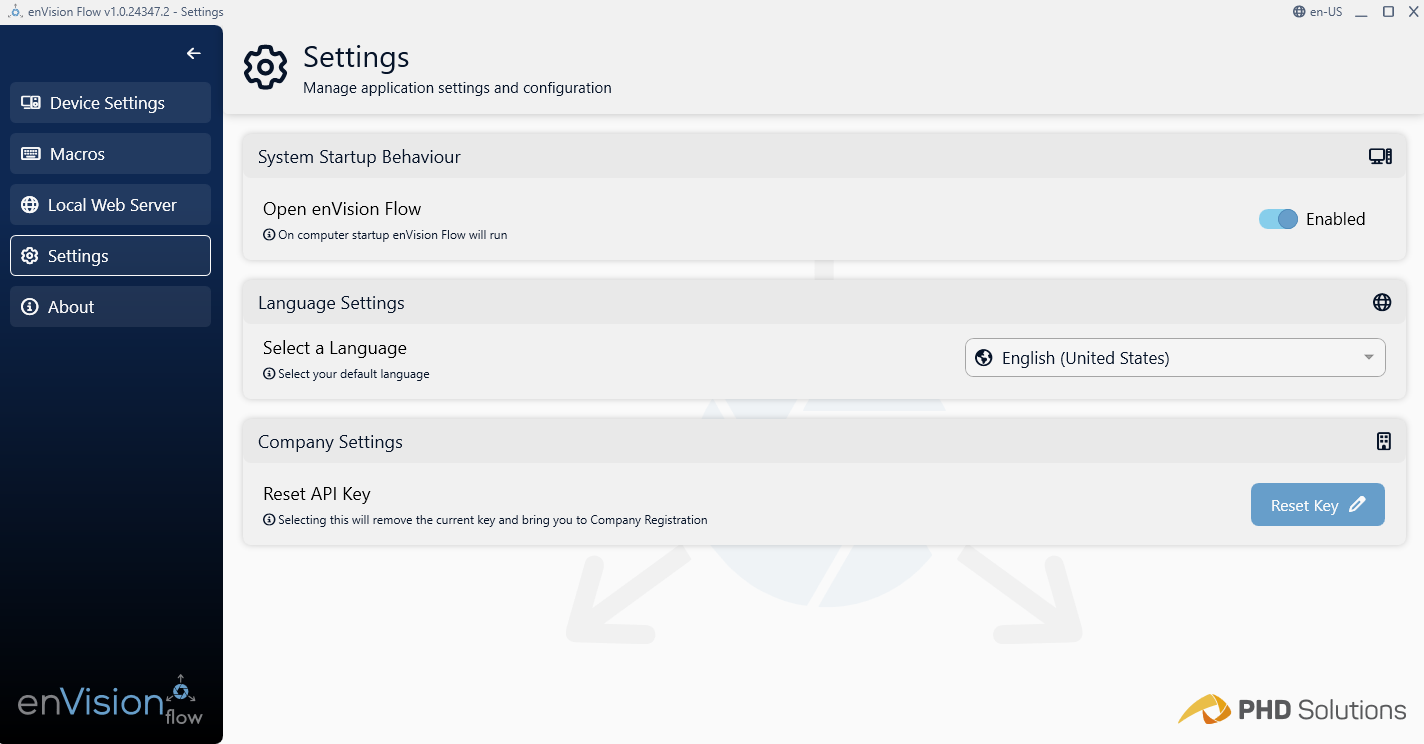Collapse the sidebar with the back arrow
Screen dimensions: 1424x744
tap(194, 54)
